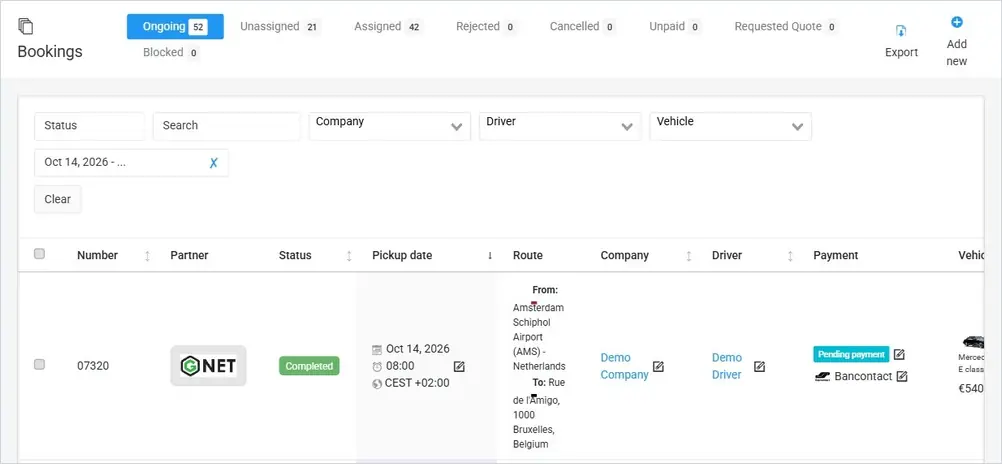Click the Bookings copy icon
This screenshot has width=1002, height=464.
pyautogui.click(x=26, y=26)
